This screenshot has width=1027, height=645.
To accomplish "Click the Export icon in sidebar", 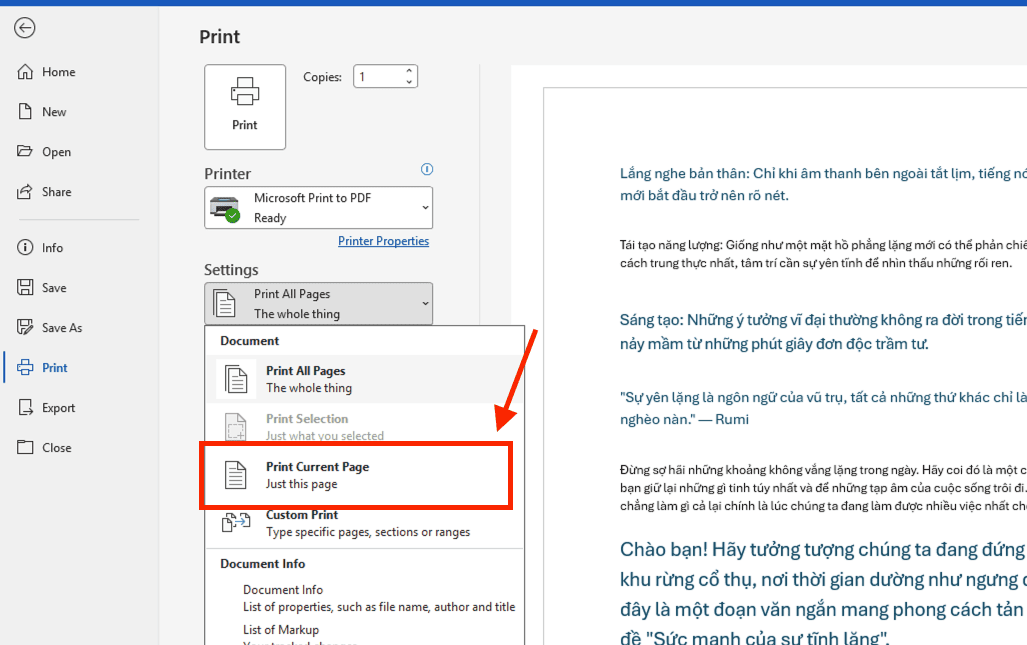I will pos(25,407).
